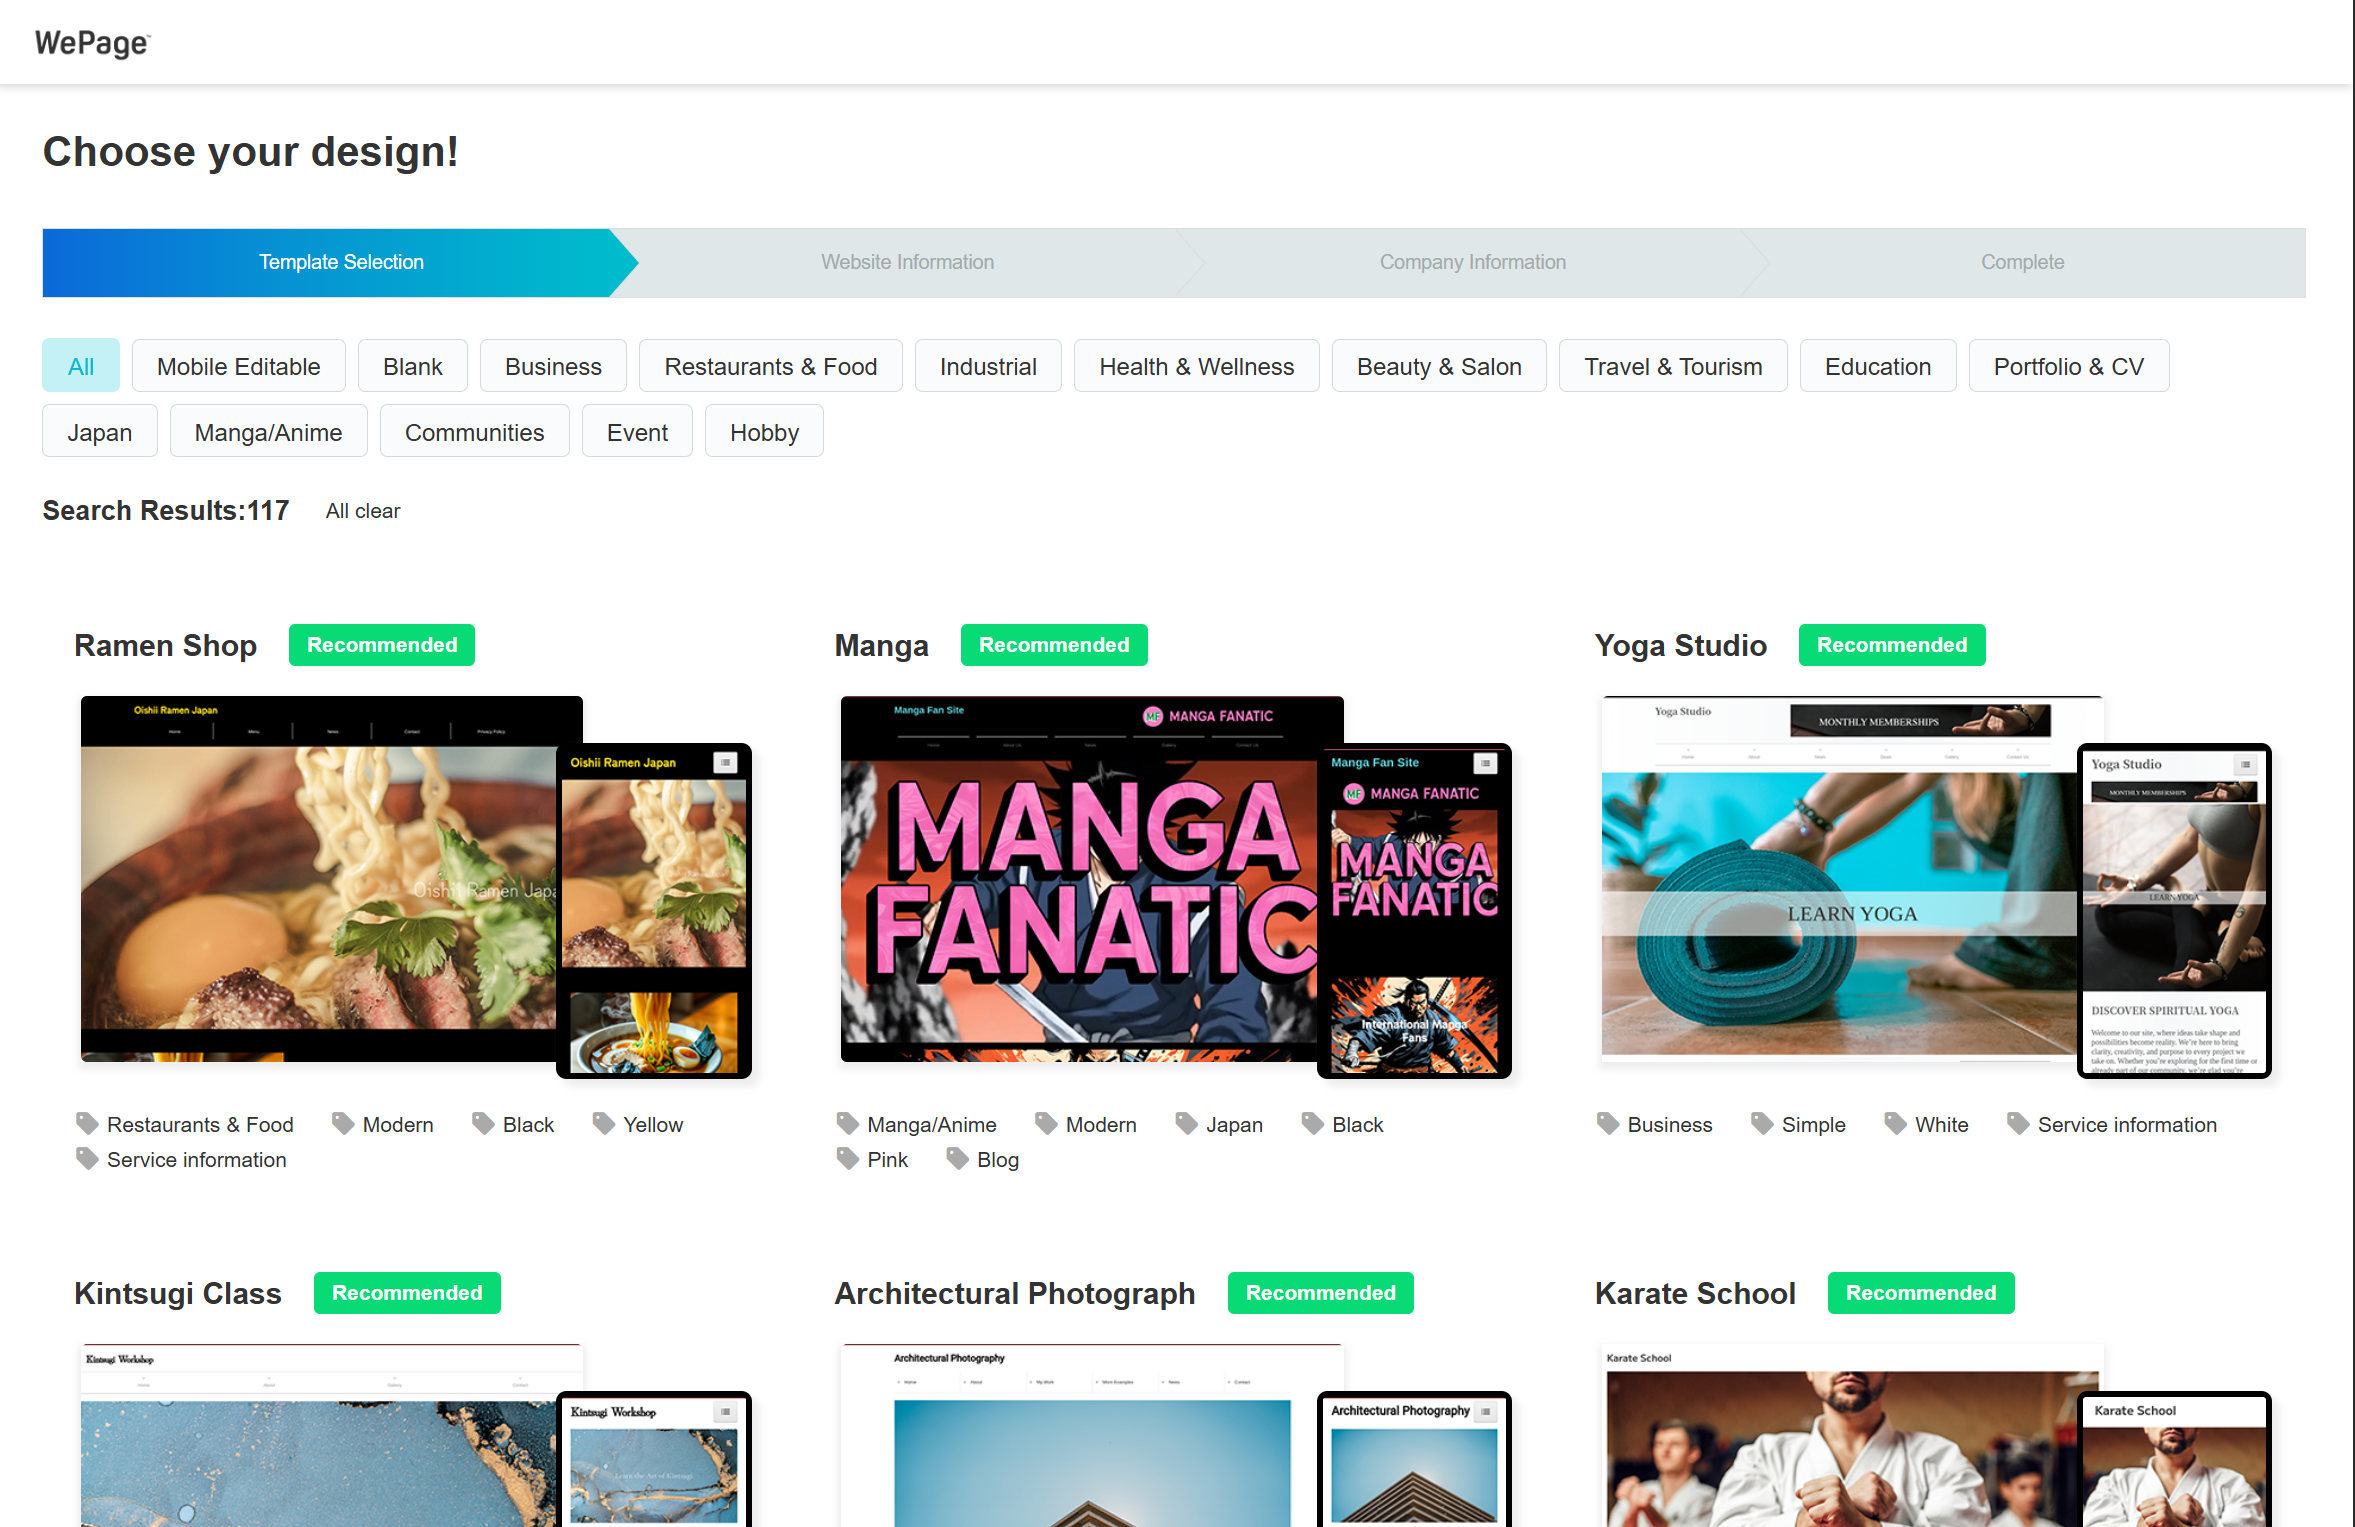
Task: Filter templates by Blank
Action: click(412, 366)
